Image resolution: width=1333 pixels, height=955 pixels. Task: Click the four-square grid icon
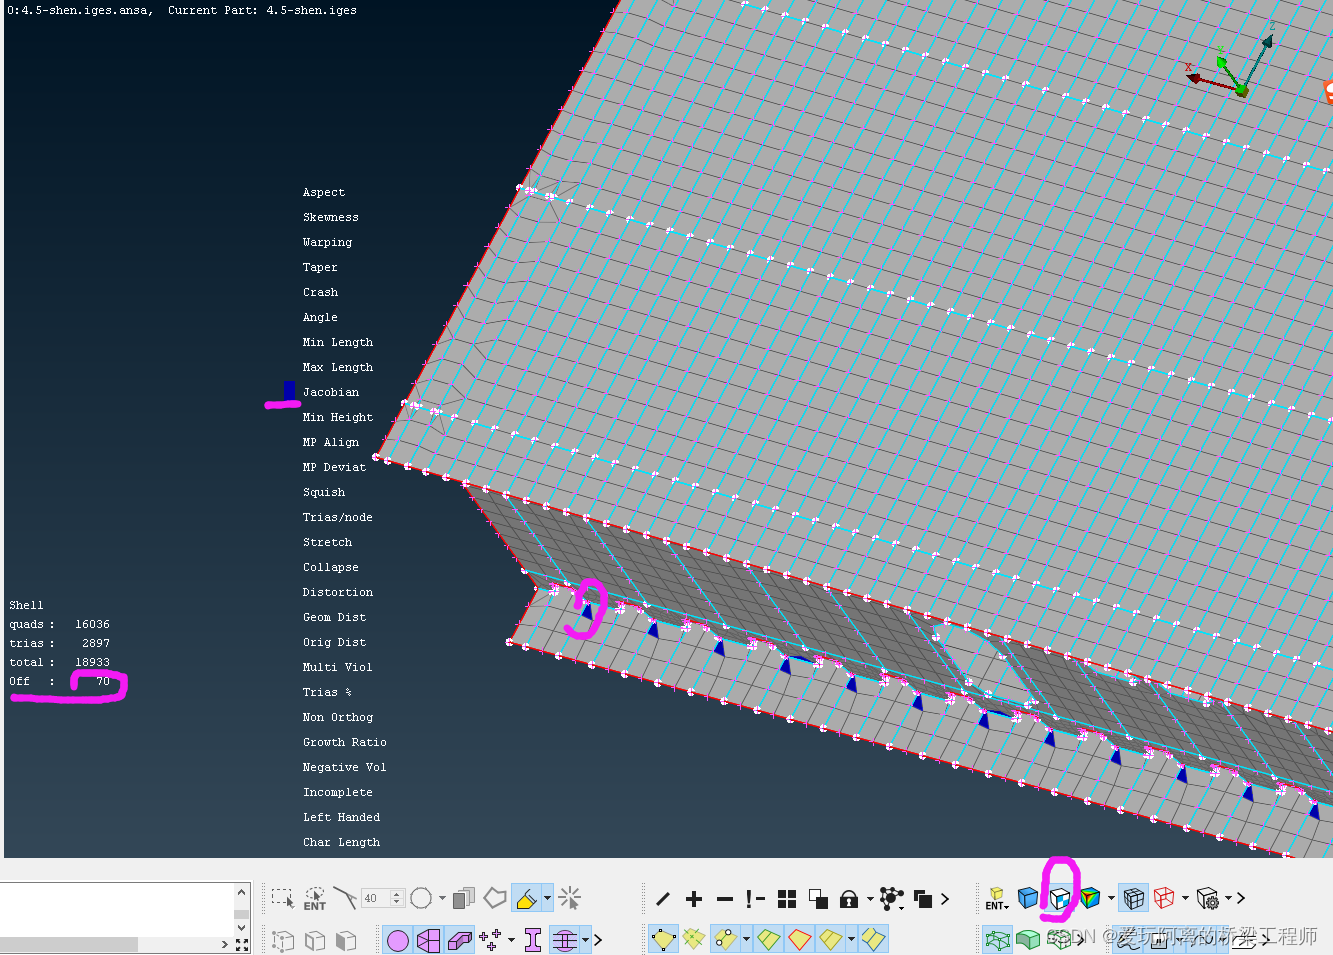click(787, 899)
